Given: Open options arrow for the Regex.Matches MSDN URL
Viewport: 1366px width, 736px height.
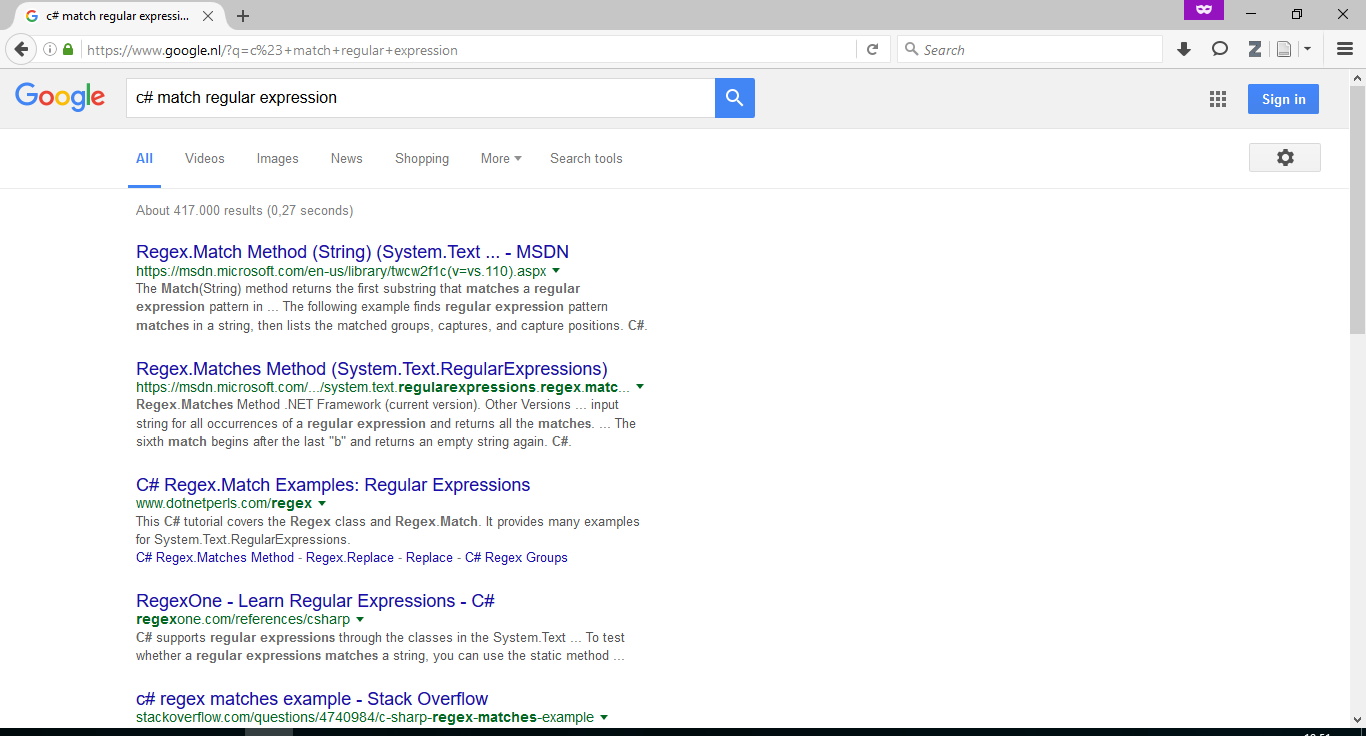Looking at the screenshot, I should click(640, 387).
